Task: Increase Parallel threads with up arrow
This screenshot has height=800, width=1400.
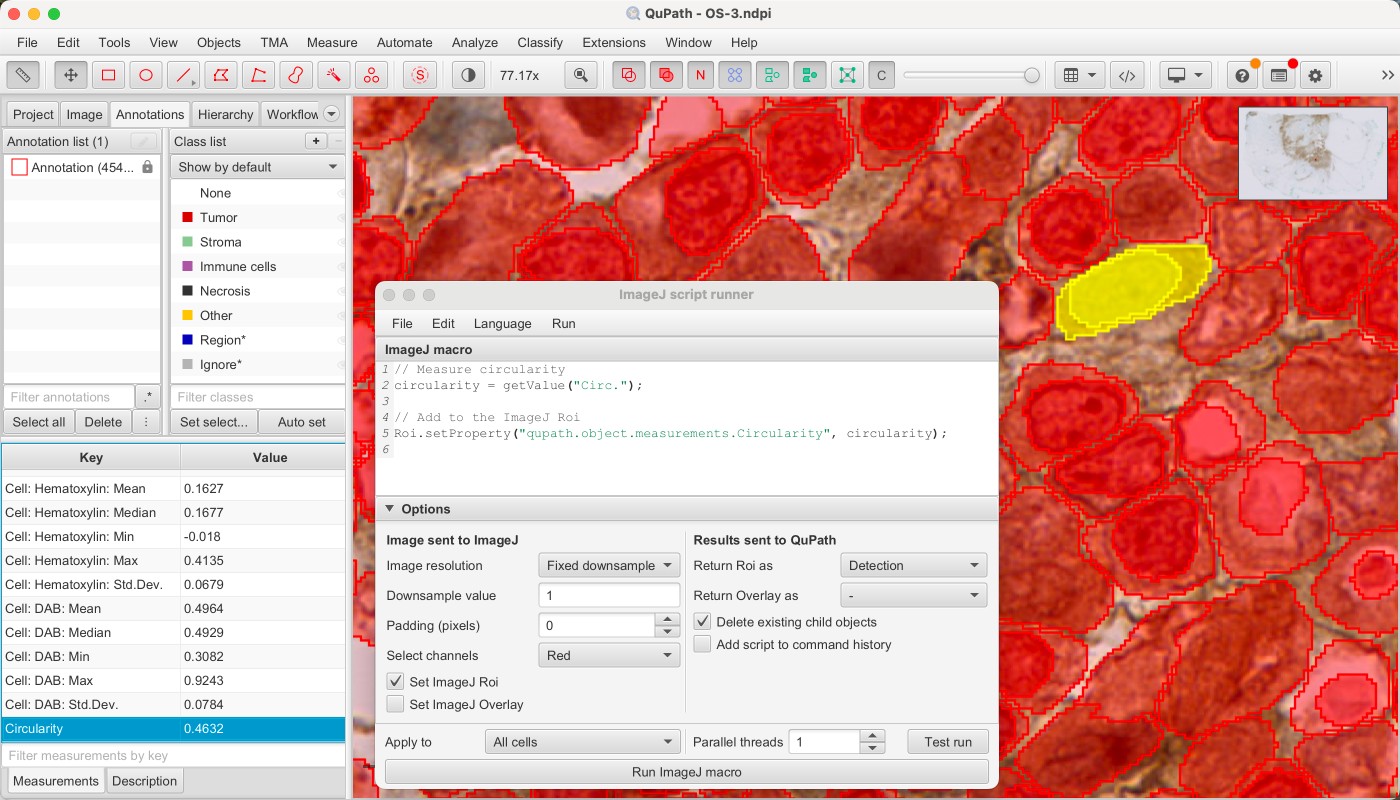Action: click(x=873, y=736)
